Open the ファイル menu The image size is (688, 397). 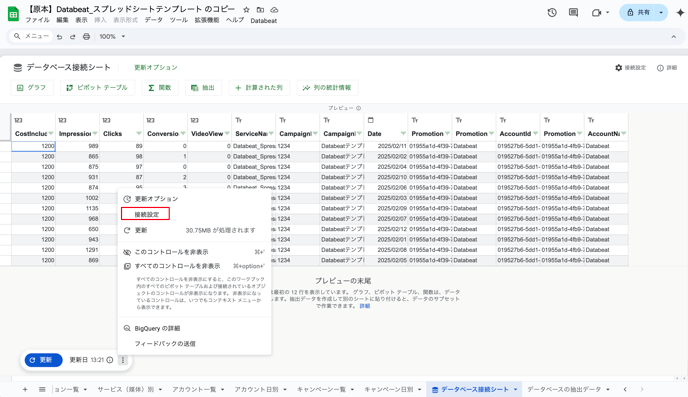pyautogui.click(x=37, y=20)
